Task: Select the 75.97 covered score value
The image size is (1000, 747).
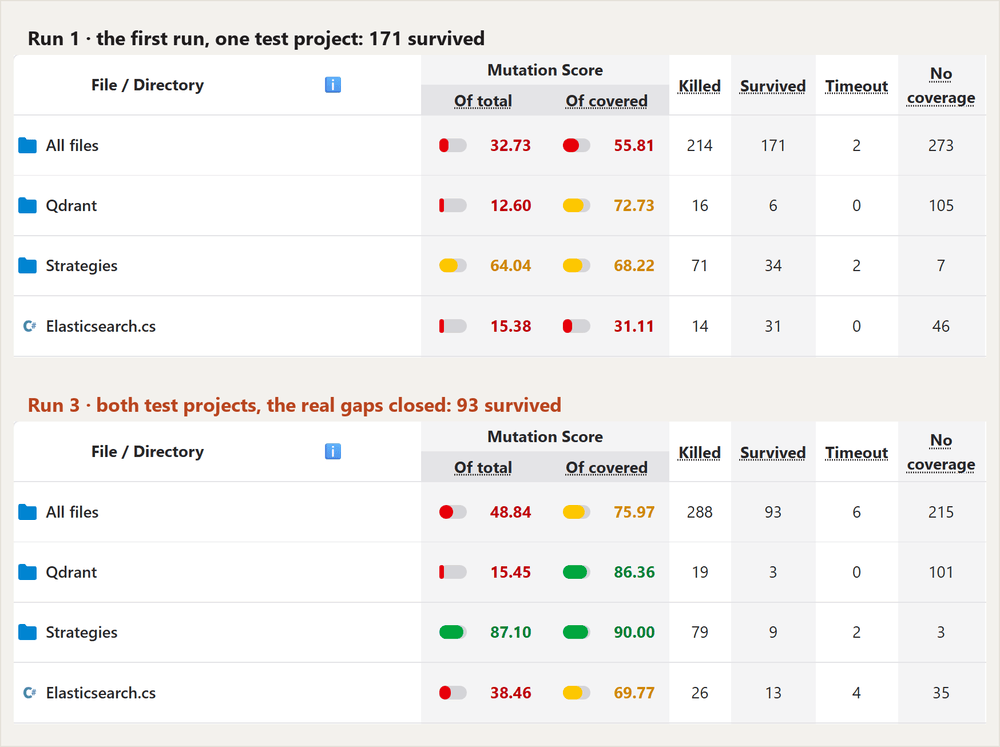Action: [634, 512]
